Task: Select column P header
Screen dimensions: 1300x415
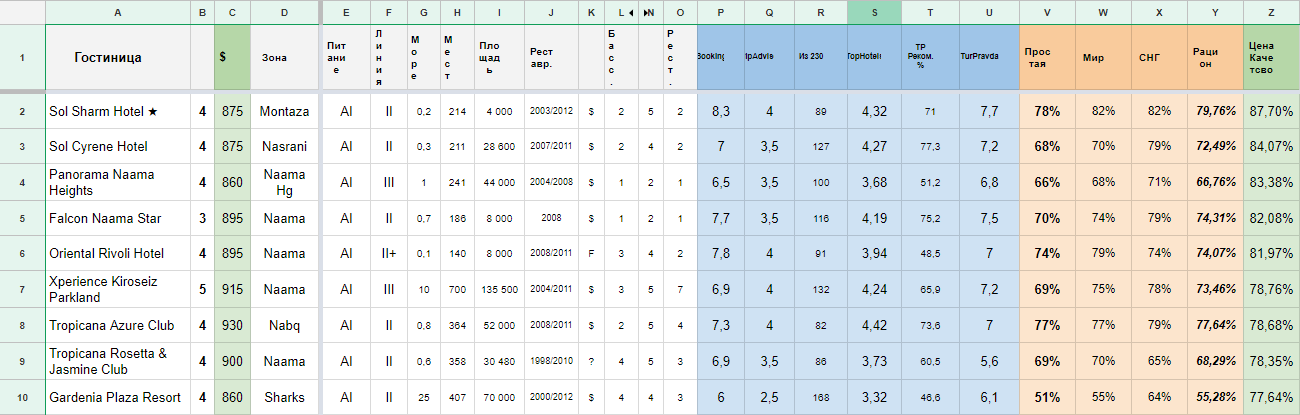Action: click(x=721, y=12)
